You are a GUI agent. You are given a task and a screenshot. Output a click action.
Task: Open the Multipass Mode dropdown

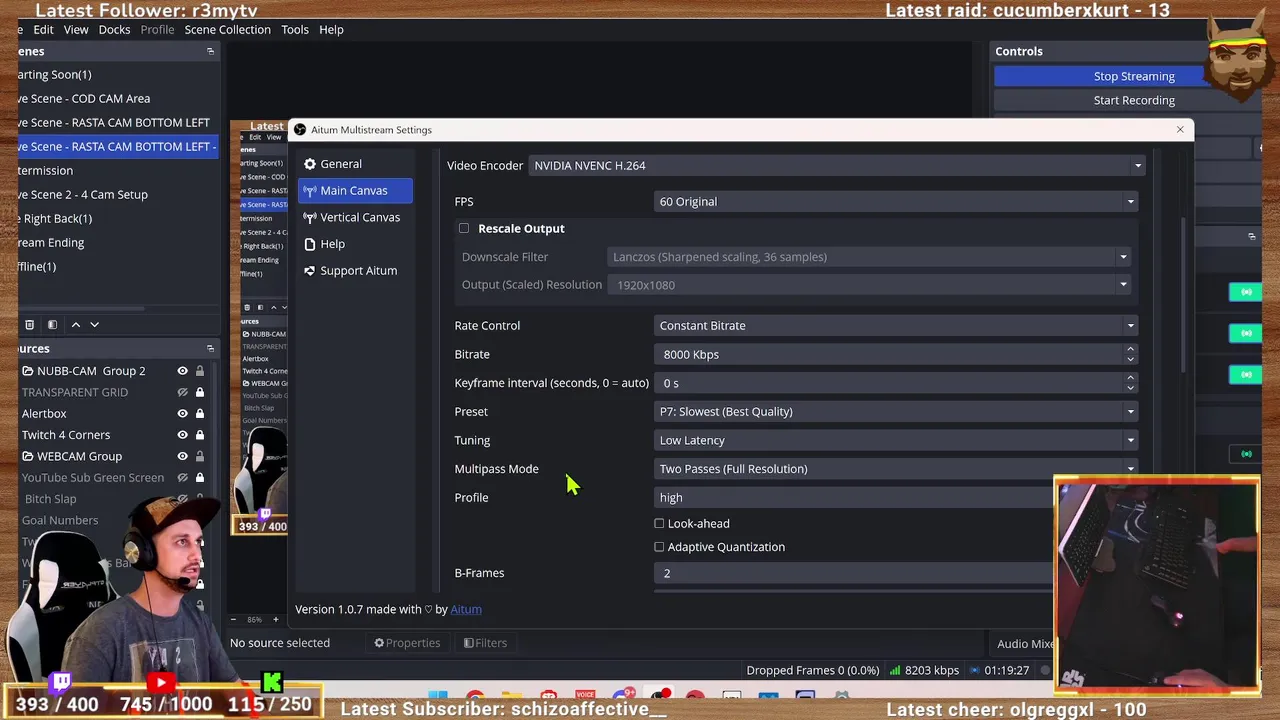896,468
